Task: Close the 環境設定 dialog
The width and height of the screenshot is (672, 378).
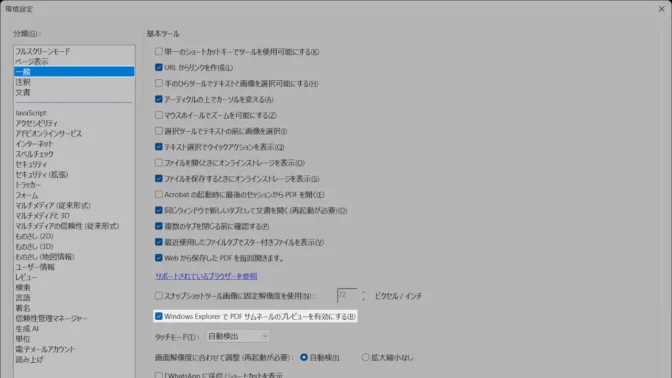Action: [662, 9]
